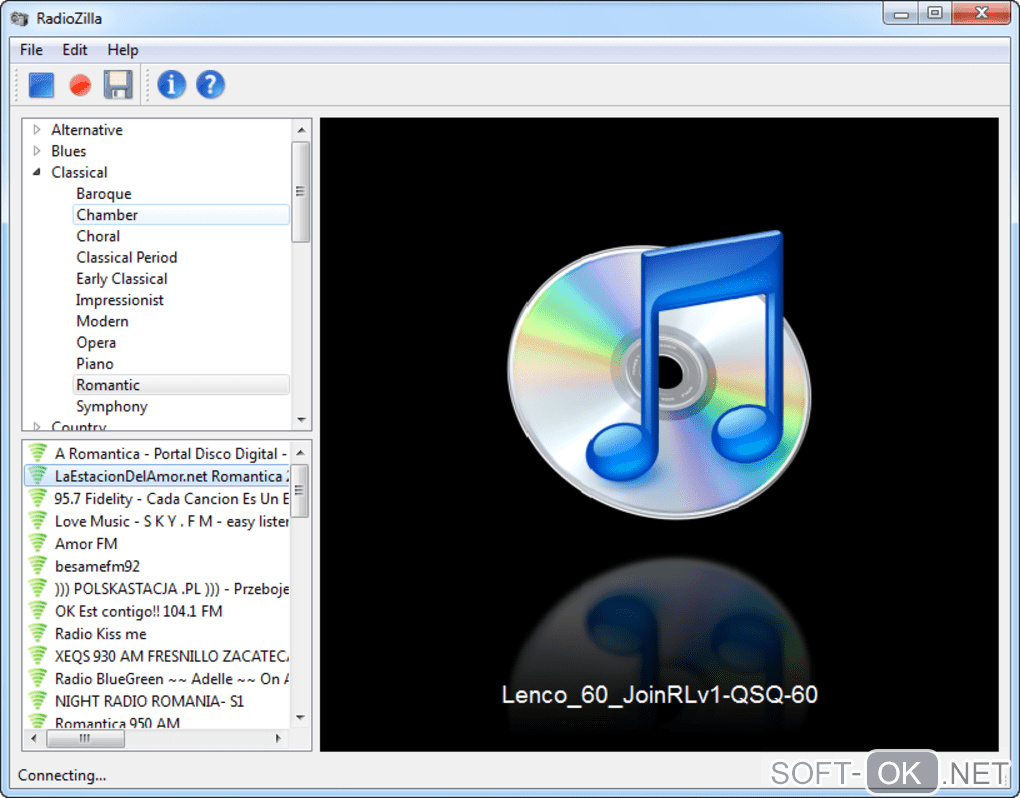Screen dimensions: 1020x798
Task: Click signal icon beside OK Est contigo!!
Action: point(38,611)
